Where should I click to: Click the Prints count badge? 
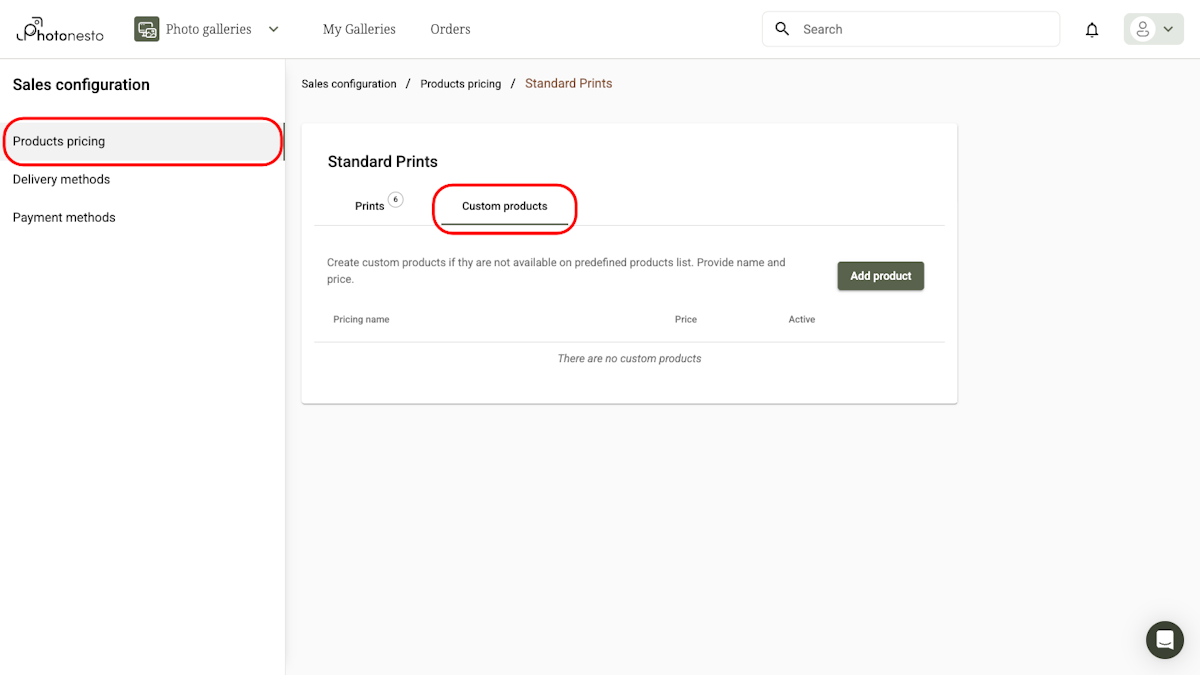(x=396, y=199)
